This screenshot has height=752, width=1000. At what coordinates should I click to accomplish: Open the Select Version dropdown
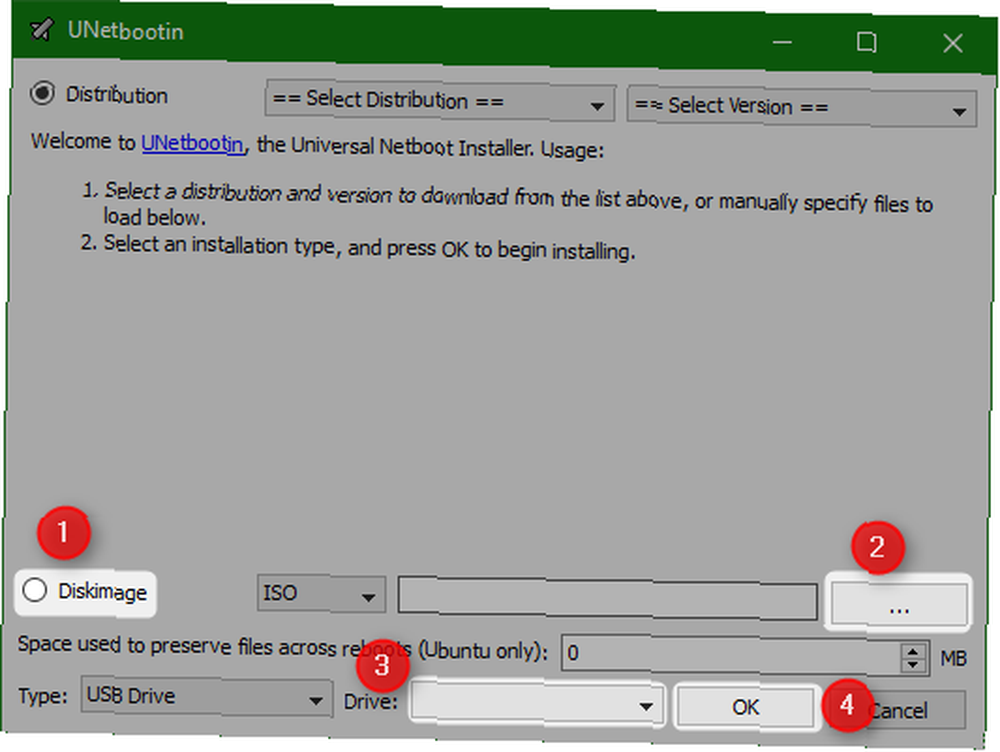(x=802, y=106)
